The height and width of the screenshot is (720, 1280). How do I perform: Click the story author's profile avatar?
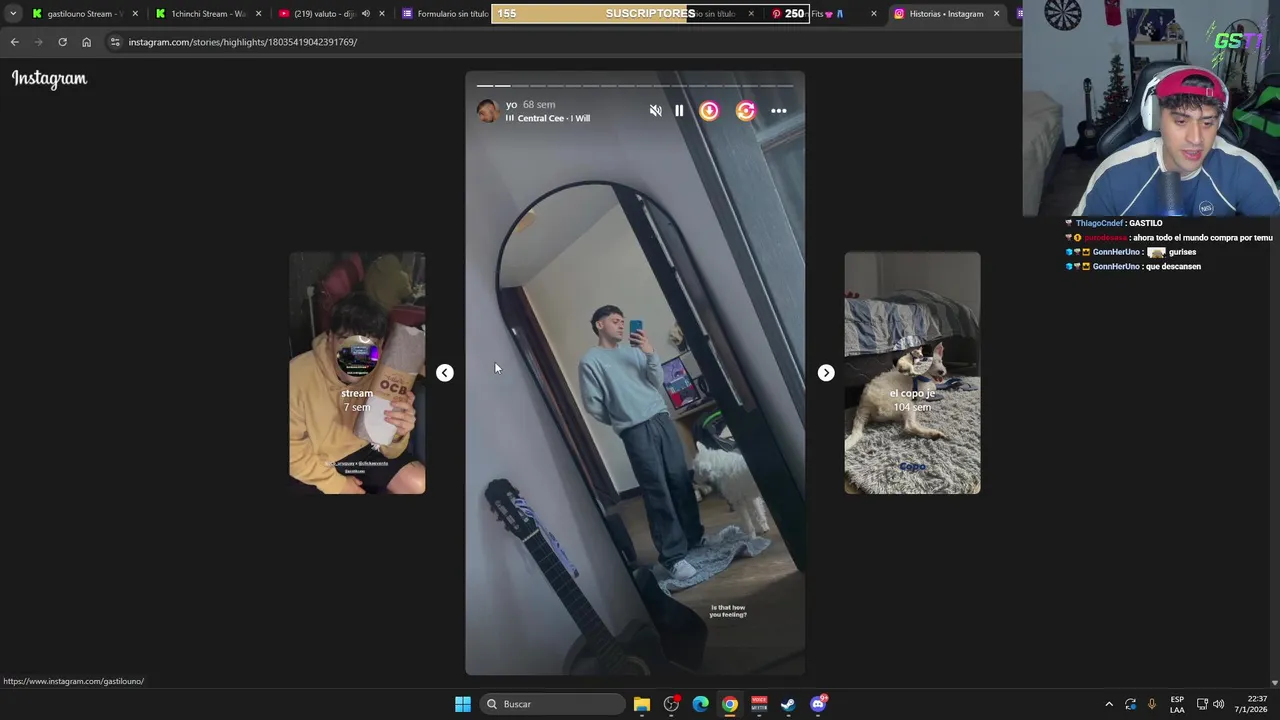click(487, 111)
